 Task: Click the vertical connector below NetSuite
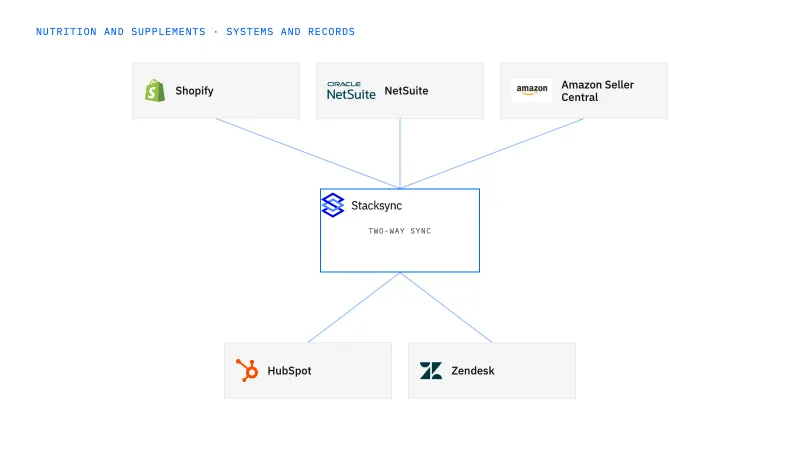[x=400, y=154]
